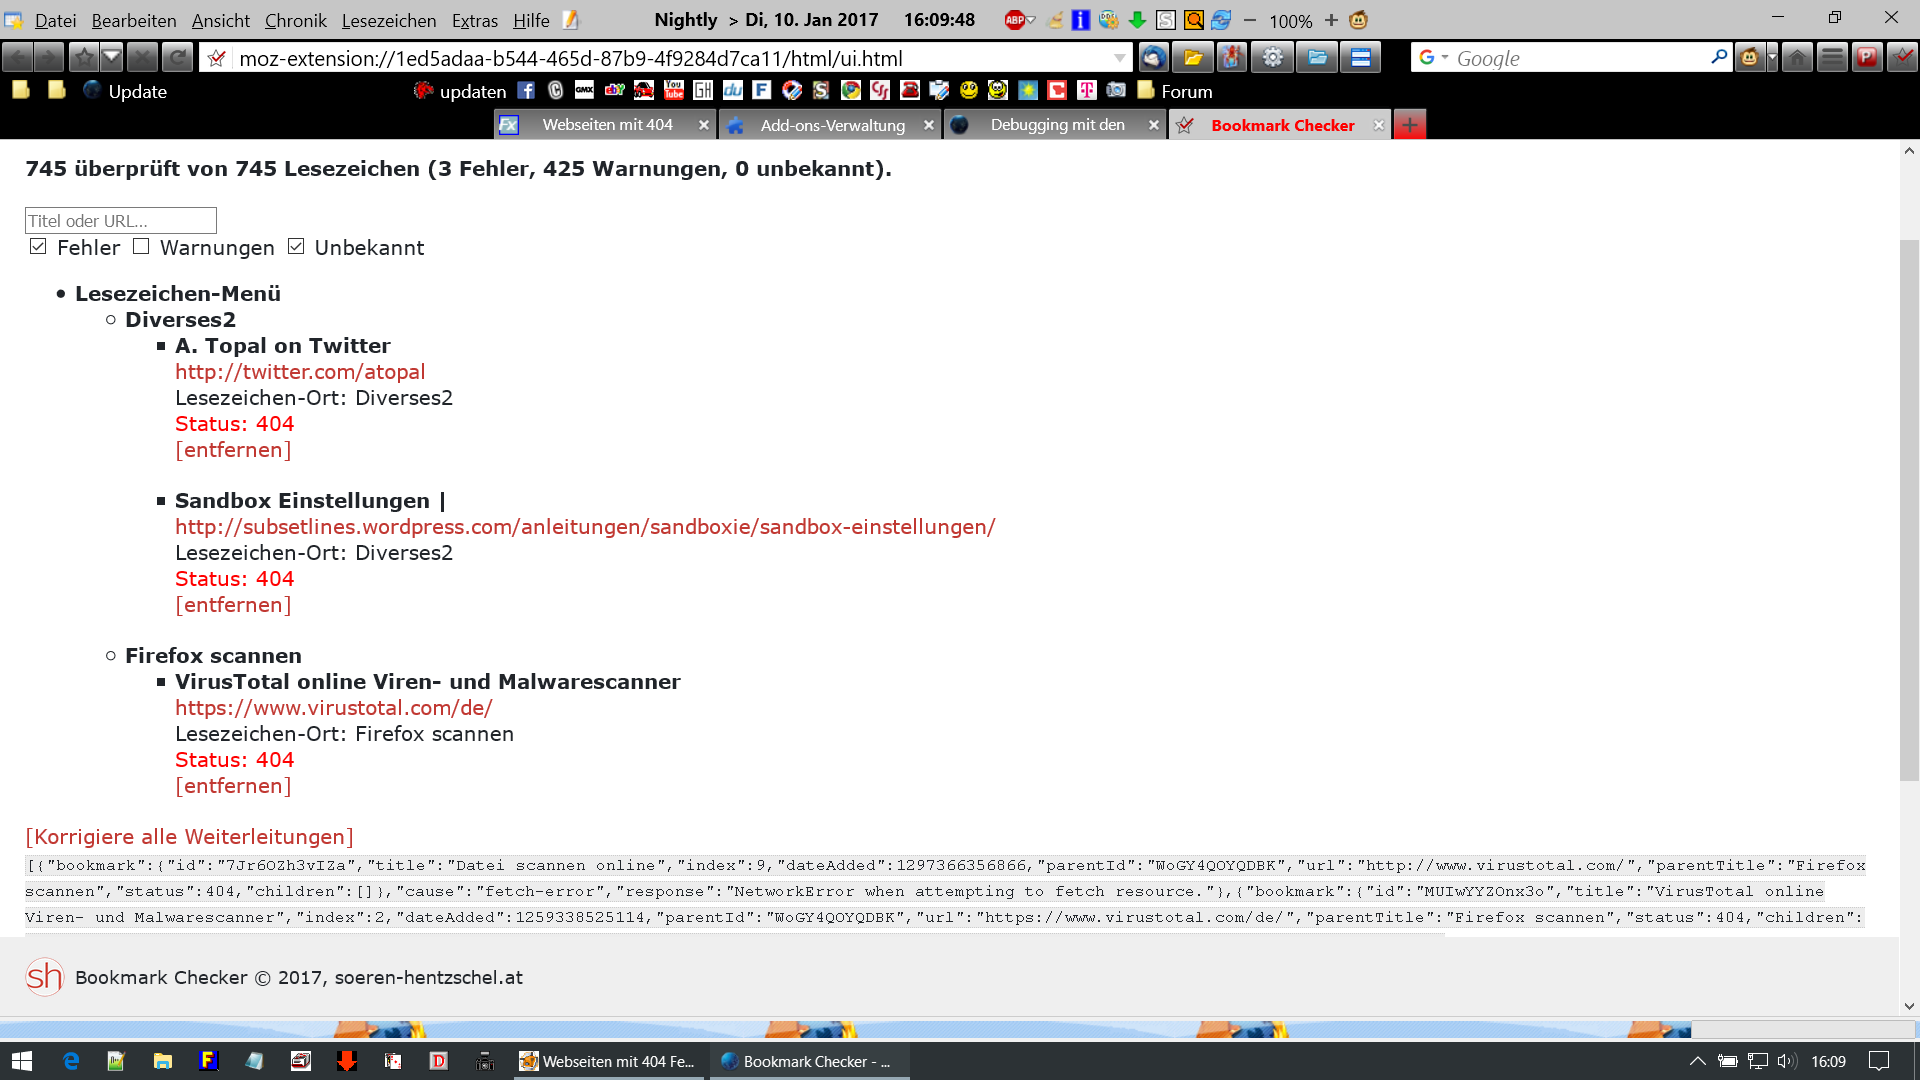Open new tab with red plus button
Image resolution: width=1920 pixels, height=1080 pixels.
tap(1409, 125)
